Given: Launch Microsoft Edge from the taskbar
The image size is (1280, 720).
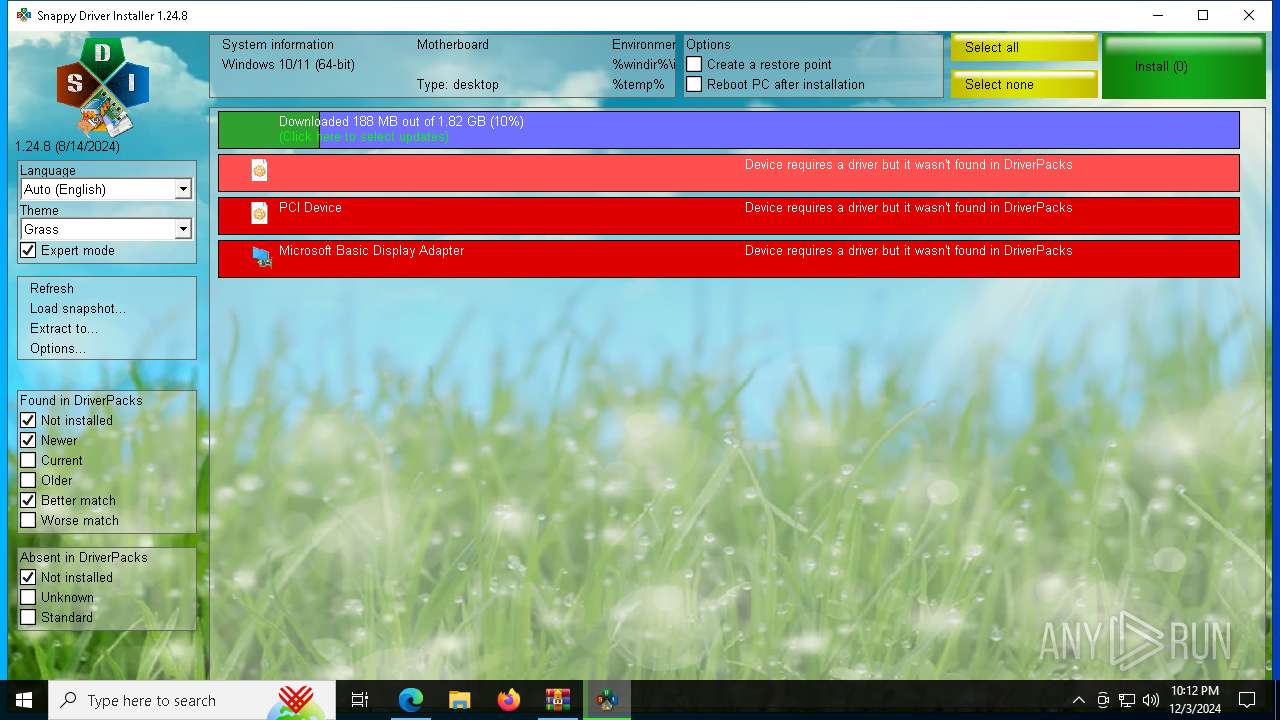Looking at the screenshot, I should 411,700.
